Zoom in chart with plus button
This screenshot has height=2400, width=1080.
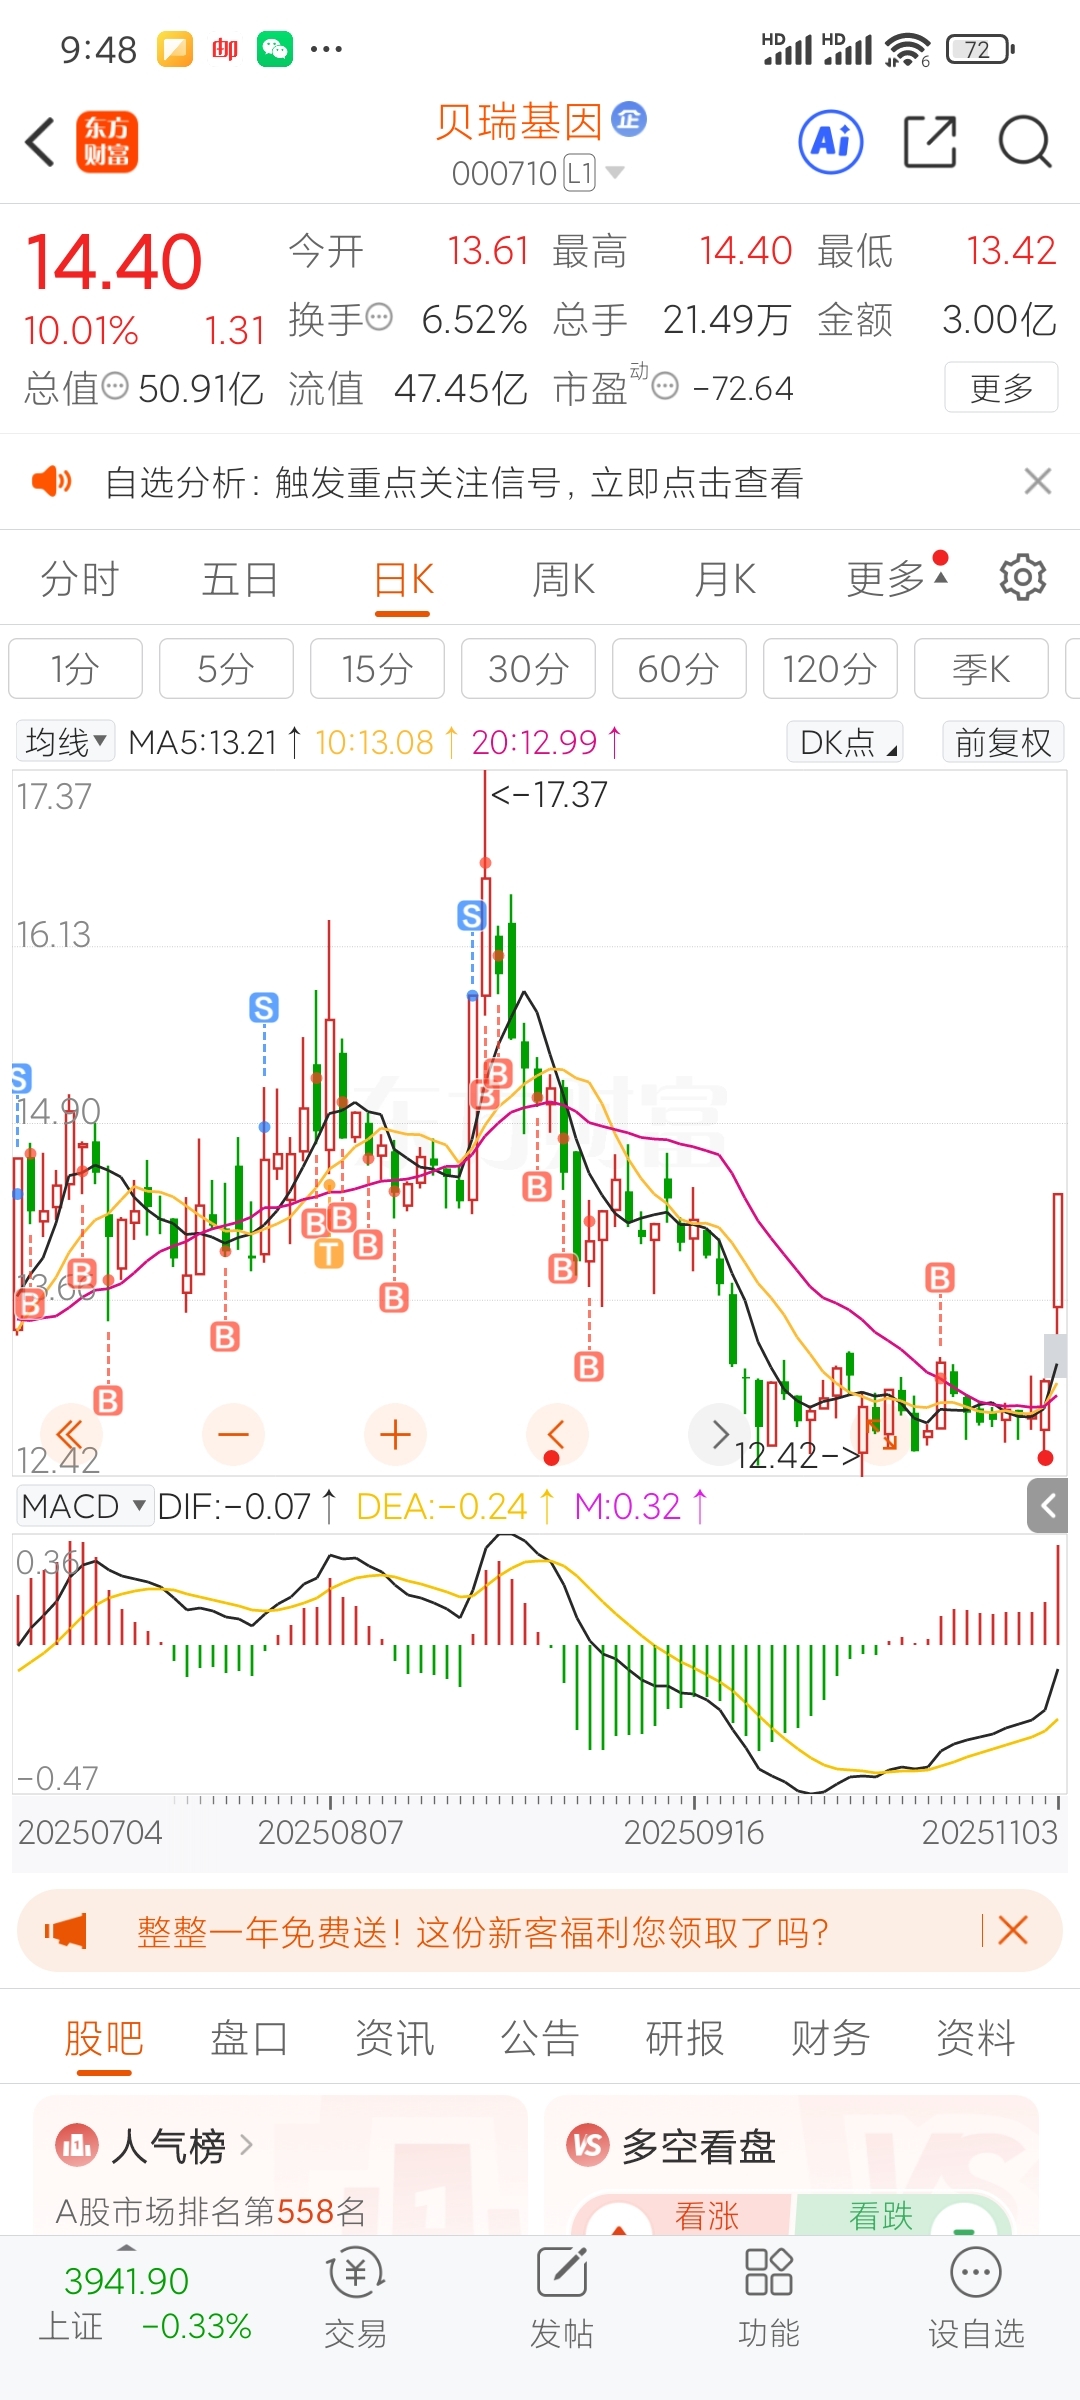click(395, 1435)
